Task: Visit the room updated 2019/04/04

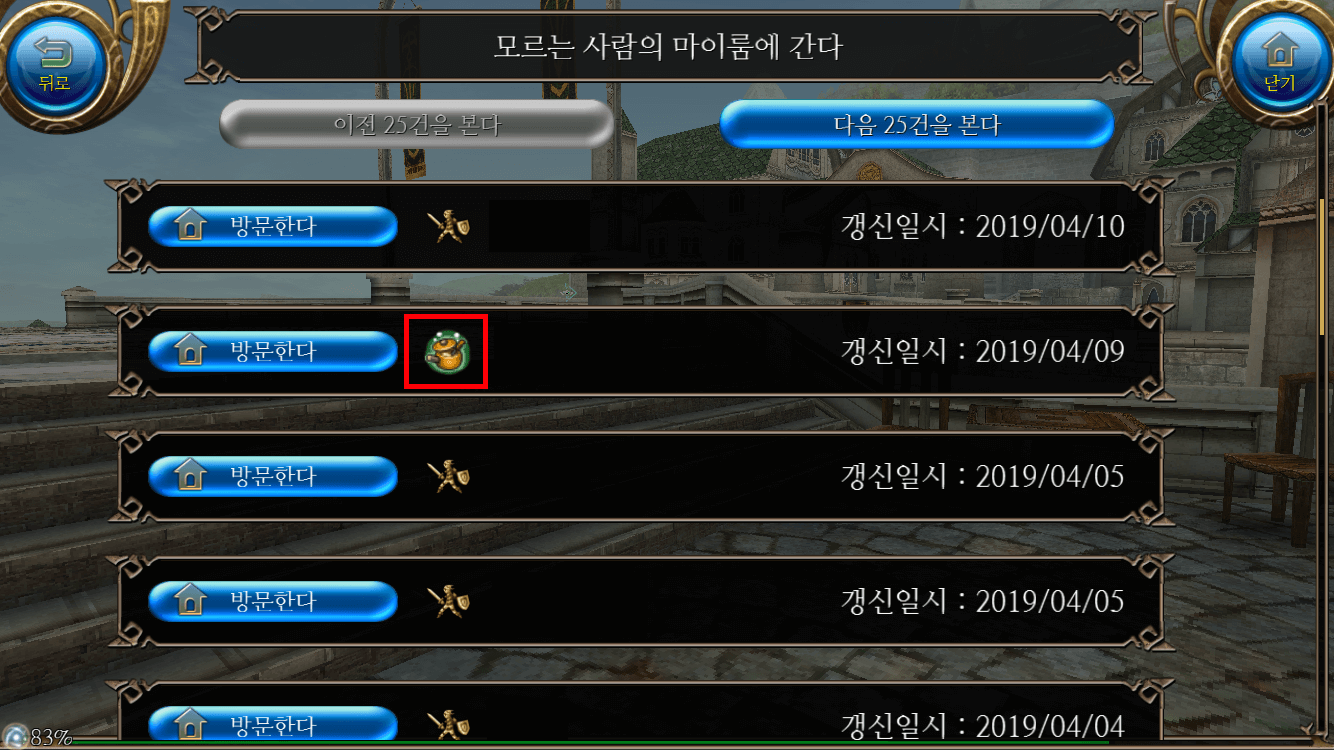Action: [273, 725]
